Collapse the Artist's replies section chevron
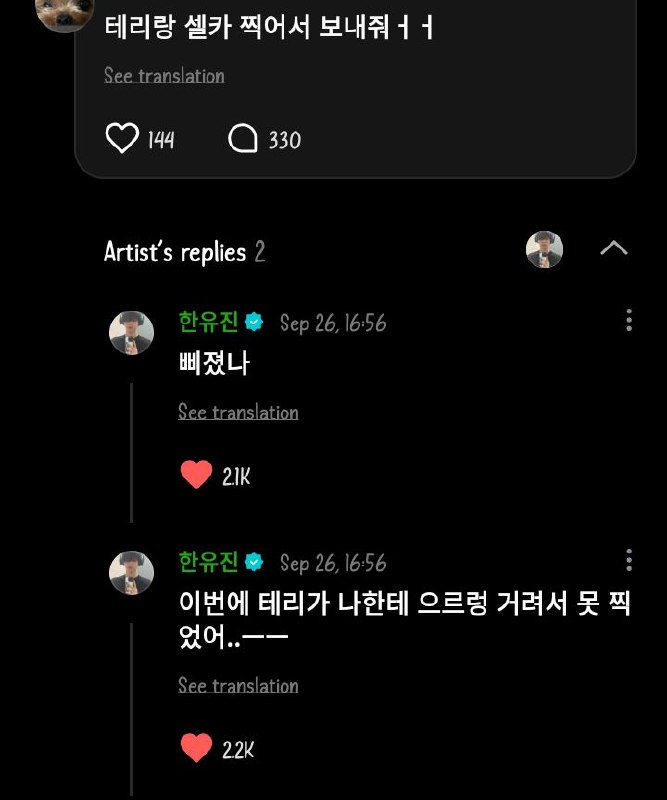 tap(614, 248)
